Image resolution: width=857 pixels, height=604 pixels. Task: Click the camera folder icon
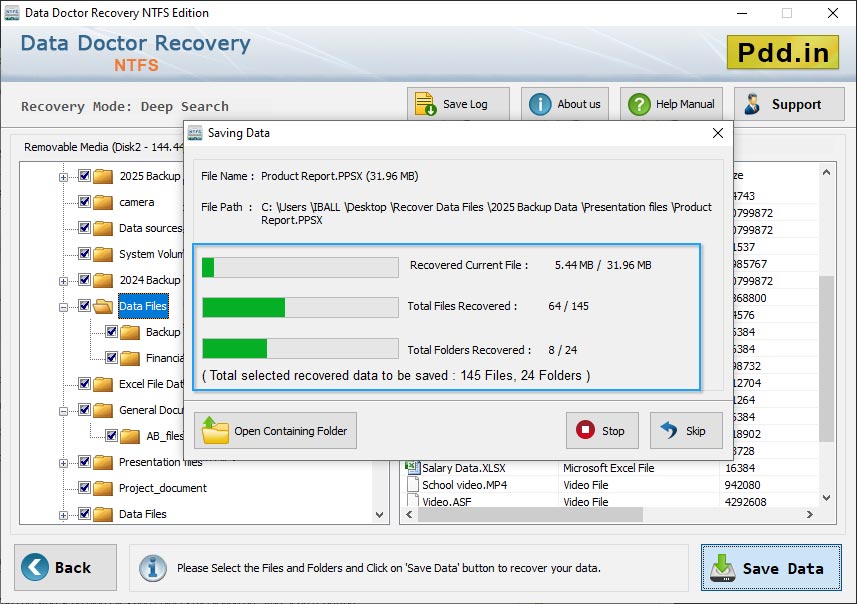click(x=103, y=202)
